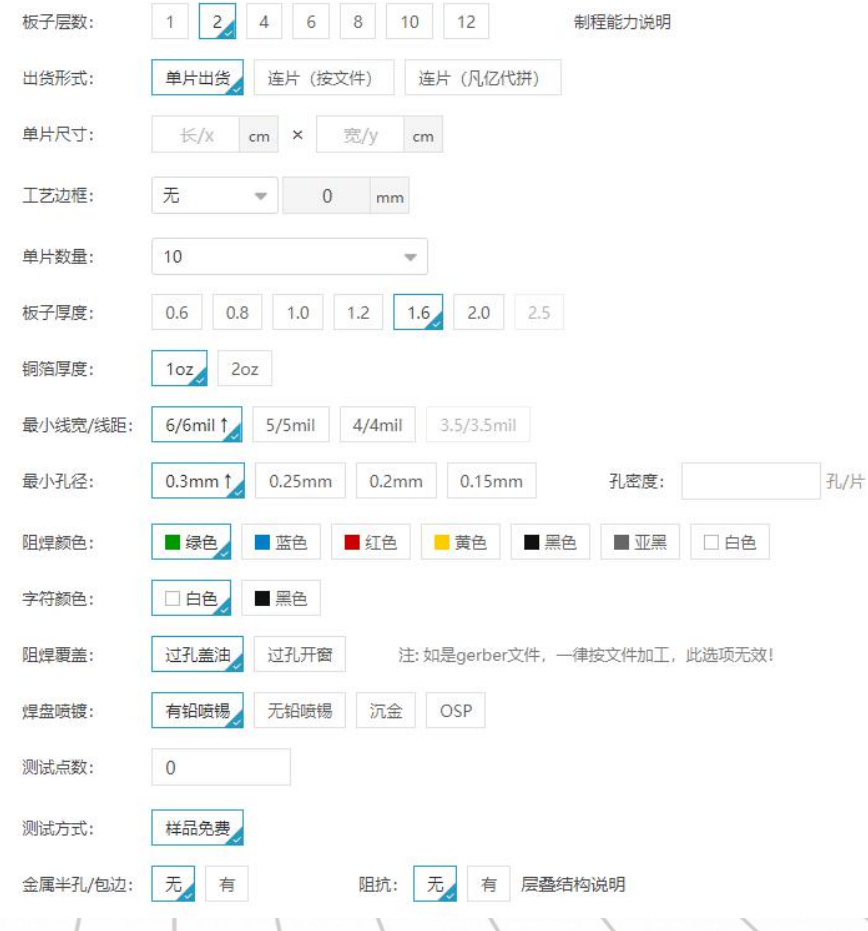Set 金属半孔/包边 to 无
The width and height of the screenshot is (868, 931).
click(x=173, y=884)
